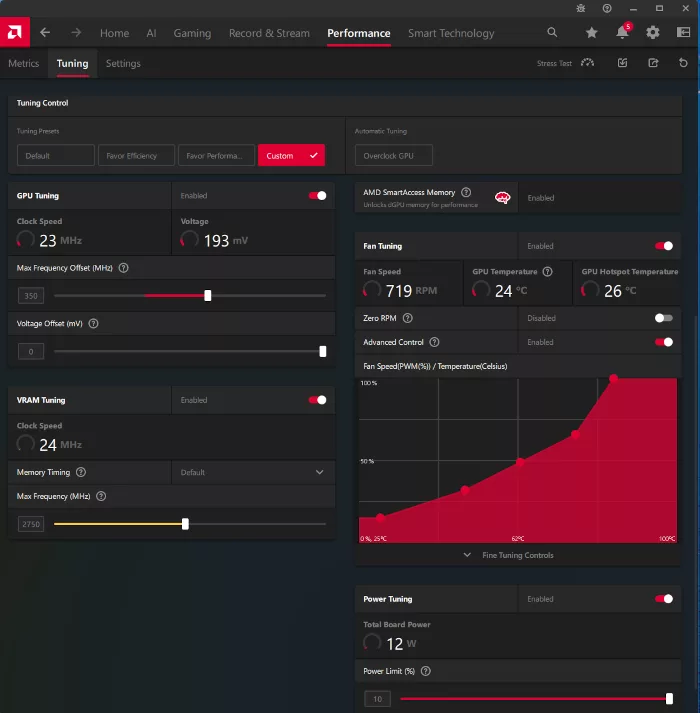Click the Power Limit value field
Viewport: 700px width, 713px height.
point(378,698)
